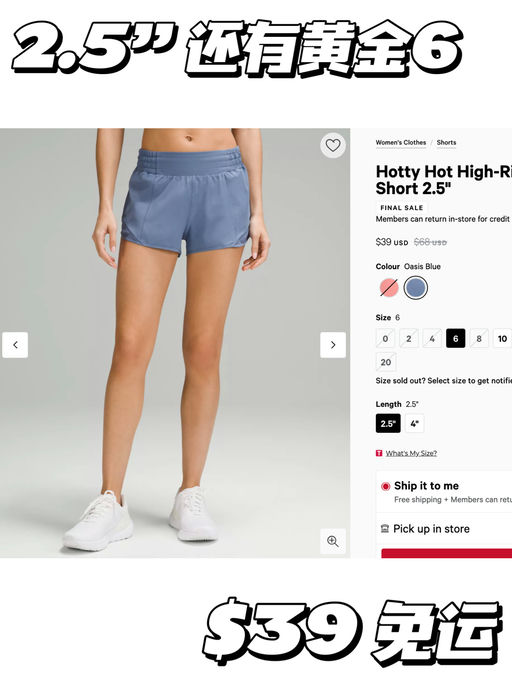
Task: Click the What's My Size icon
Action: tap(379, 453)
